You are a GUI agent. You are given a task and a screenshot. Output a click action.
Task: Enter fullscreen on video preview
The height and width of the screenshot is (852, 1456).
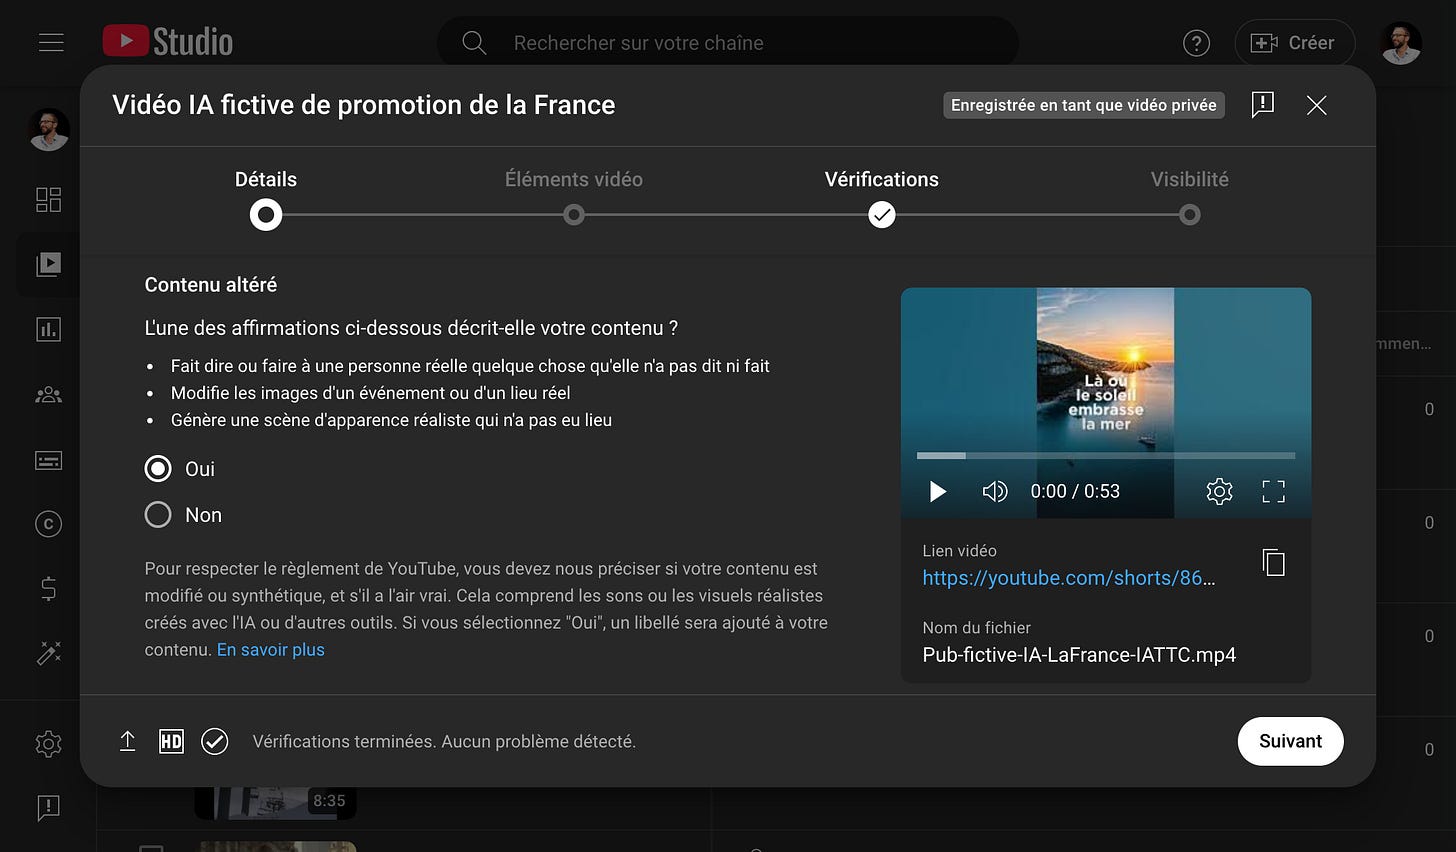[1273, 491]
